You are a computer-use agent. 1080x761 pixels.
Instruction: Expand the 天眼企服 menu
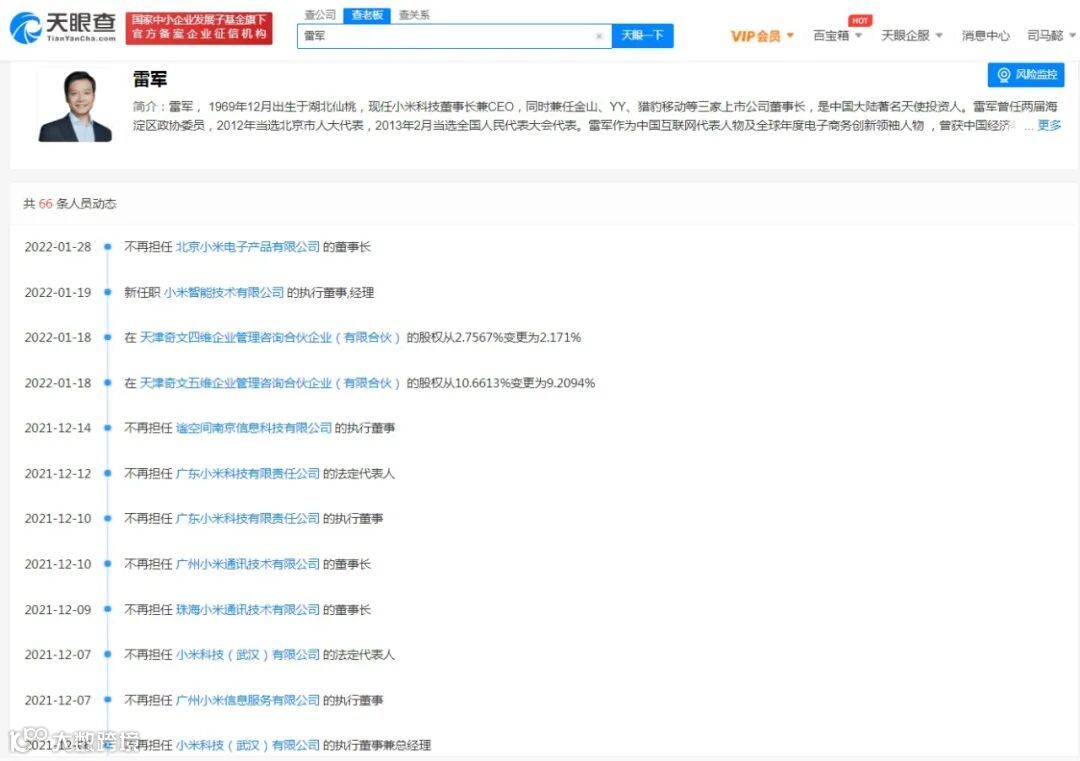tap(911, 35)
